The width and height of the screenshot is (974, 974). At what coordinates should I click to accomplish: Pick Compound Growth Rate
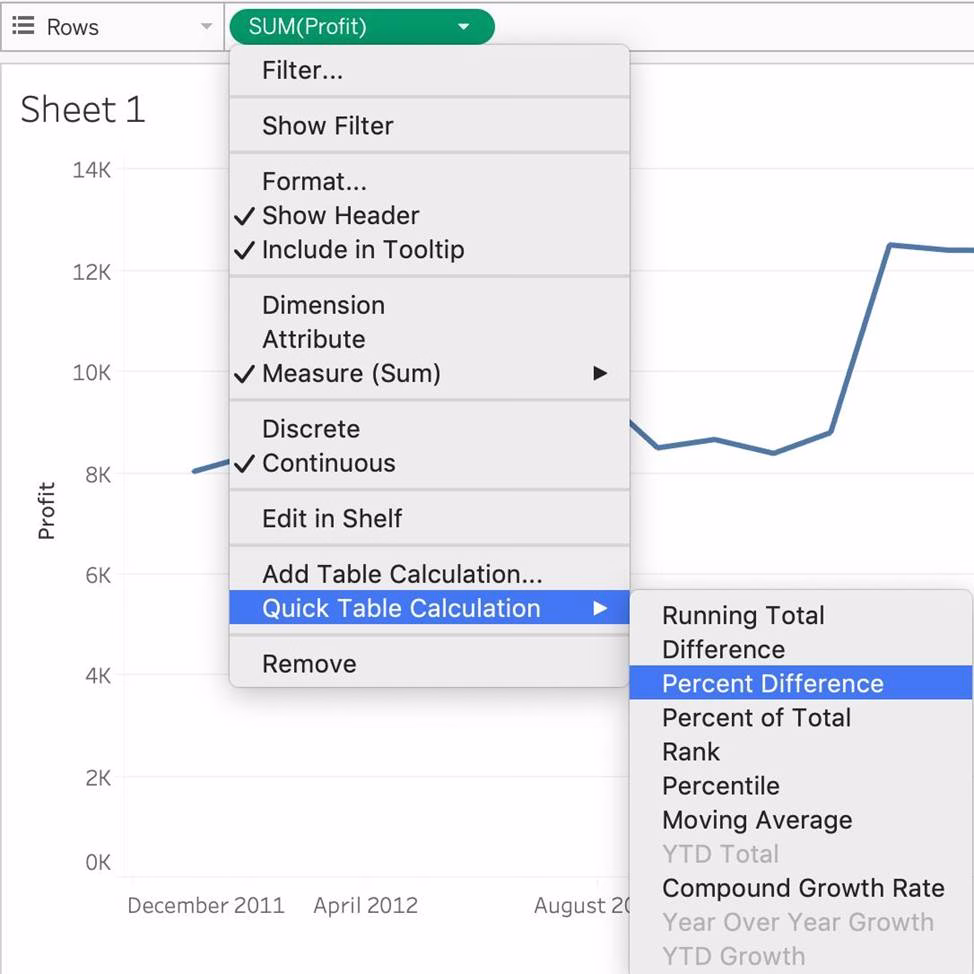803,888
